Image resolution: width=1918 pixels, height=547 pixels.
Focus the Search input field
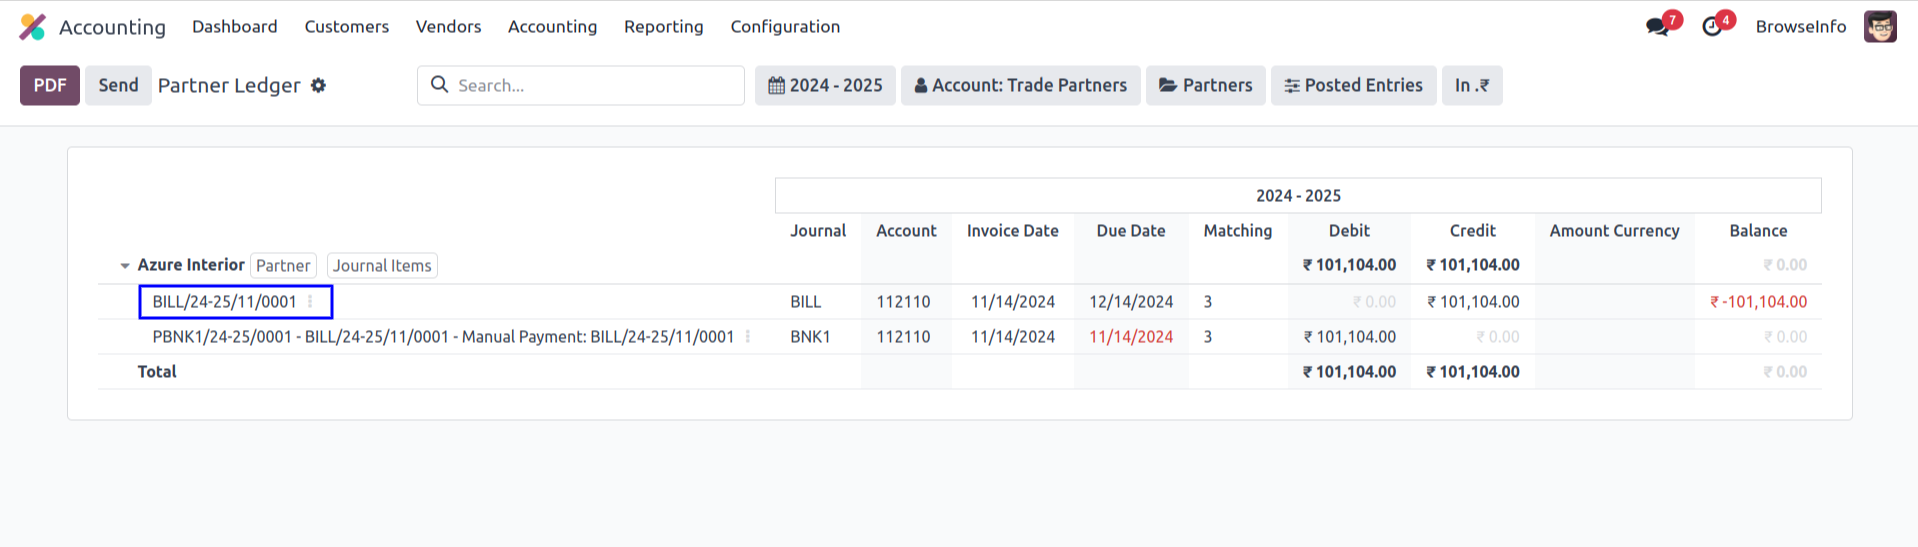[x=595, y=86]
